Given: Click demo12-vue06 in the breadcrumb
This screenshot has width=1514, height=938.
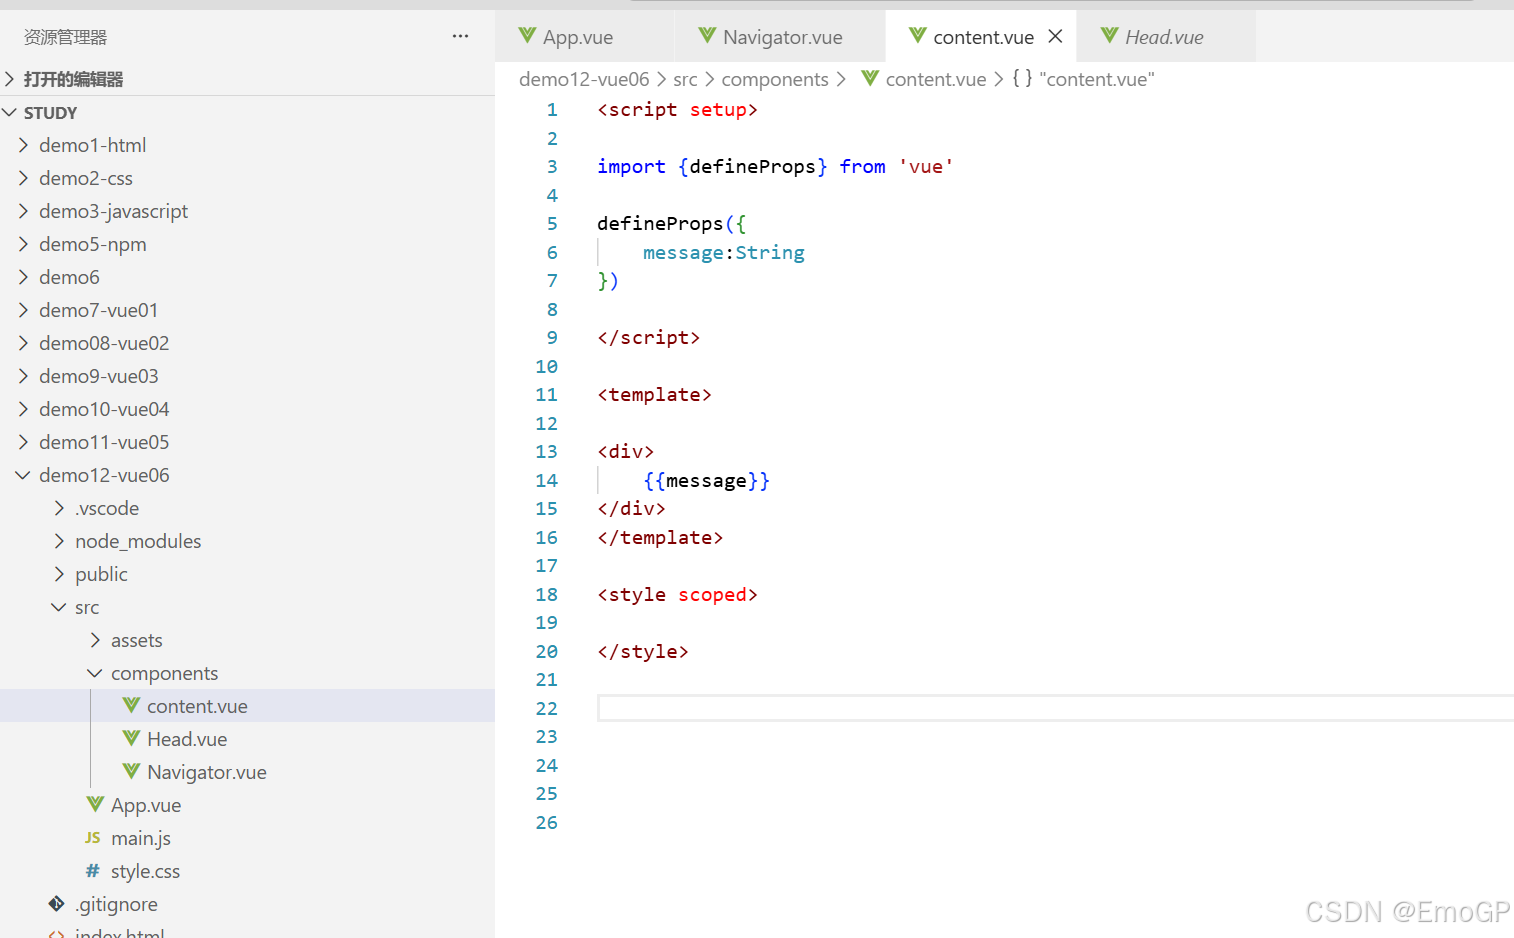Looking at the screenshot, I should [x=584, y=79].
